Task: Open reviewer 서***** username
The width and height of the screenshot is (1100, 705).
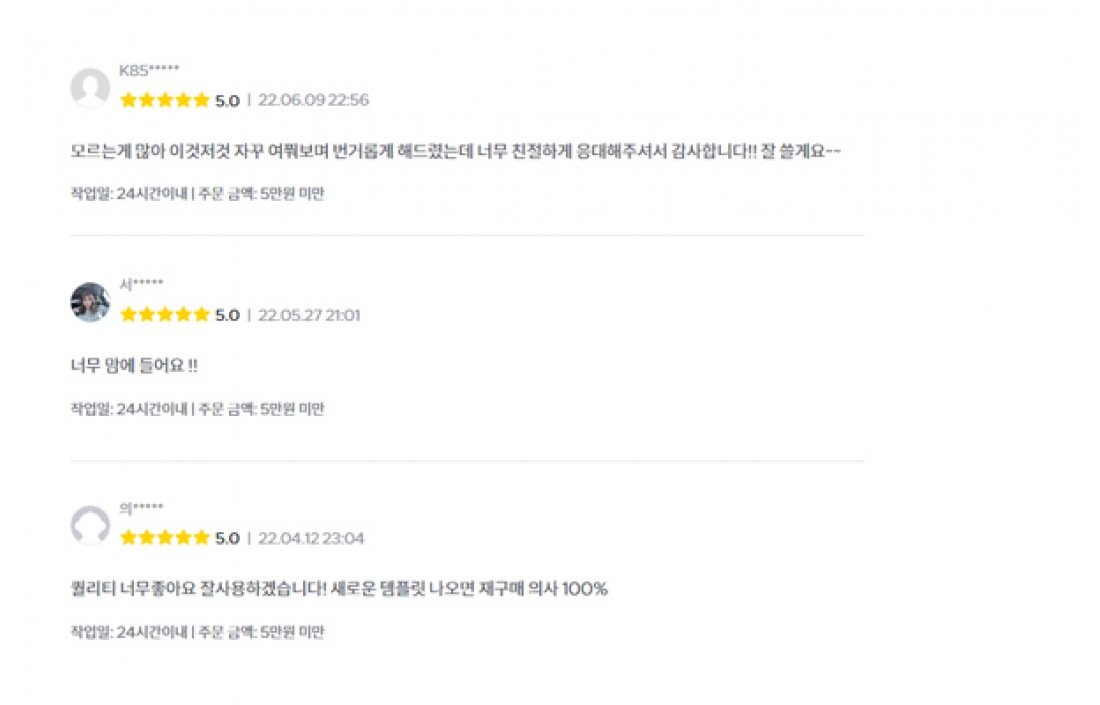Action: pos(141,285)
